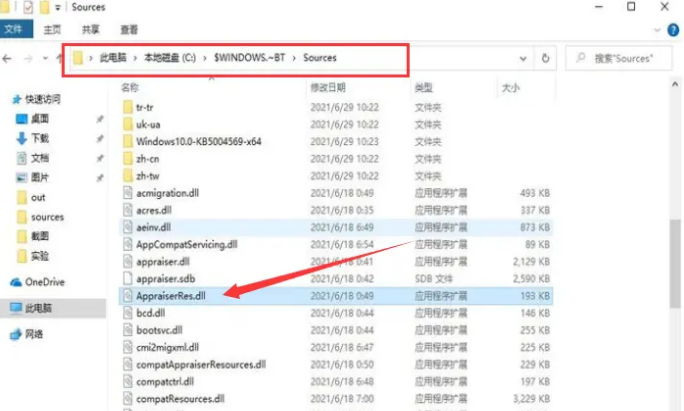The height and width of the screenshot is (411, 684).
Task: Select the appraiser.dll file icon
Action: [x=127, y=261]
